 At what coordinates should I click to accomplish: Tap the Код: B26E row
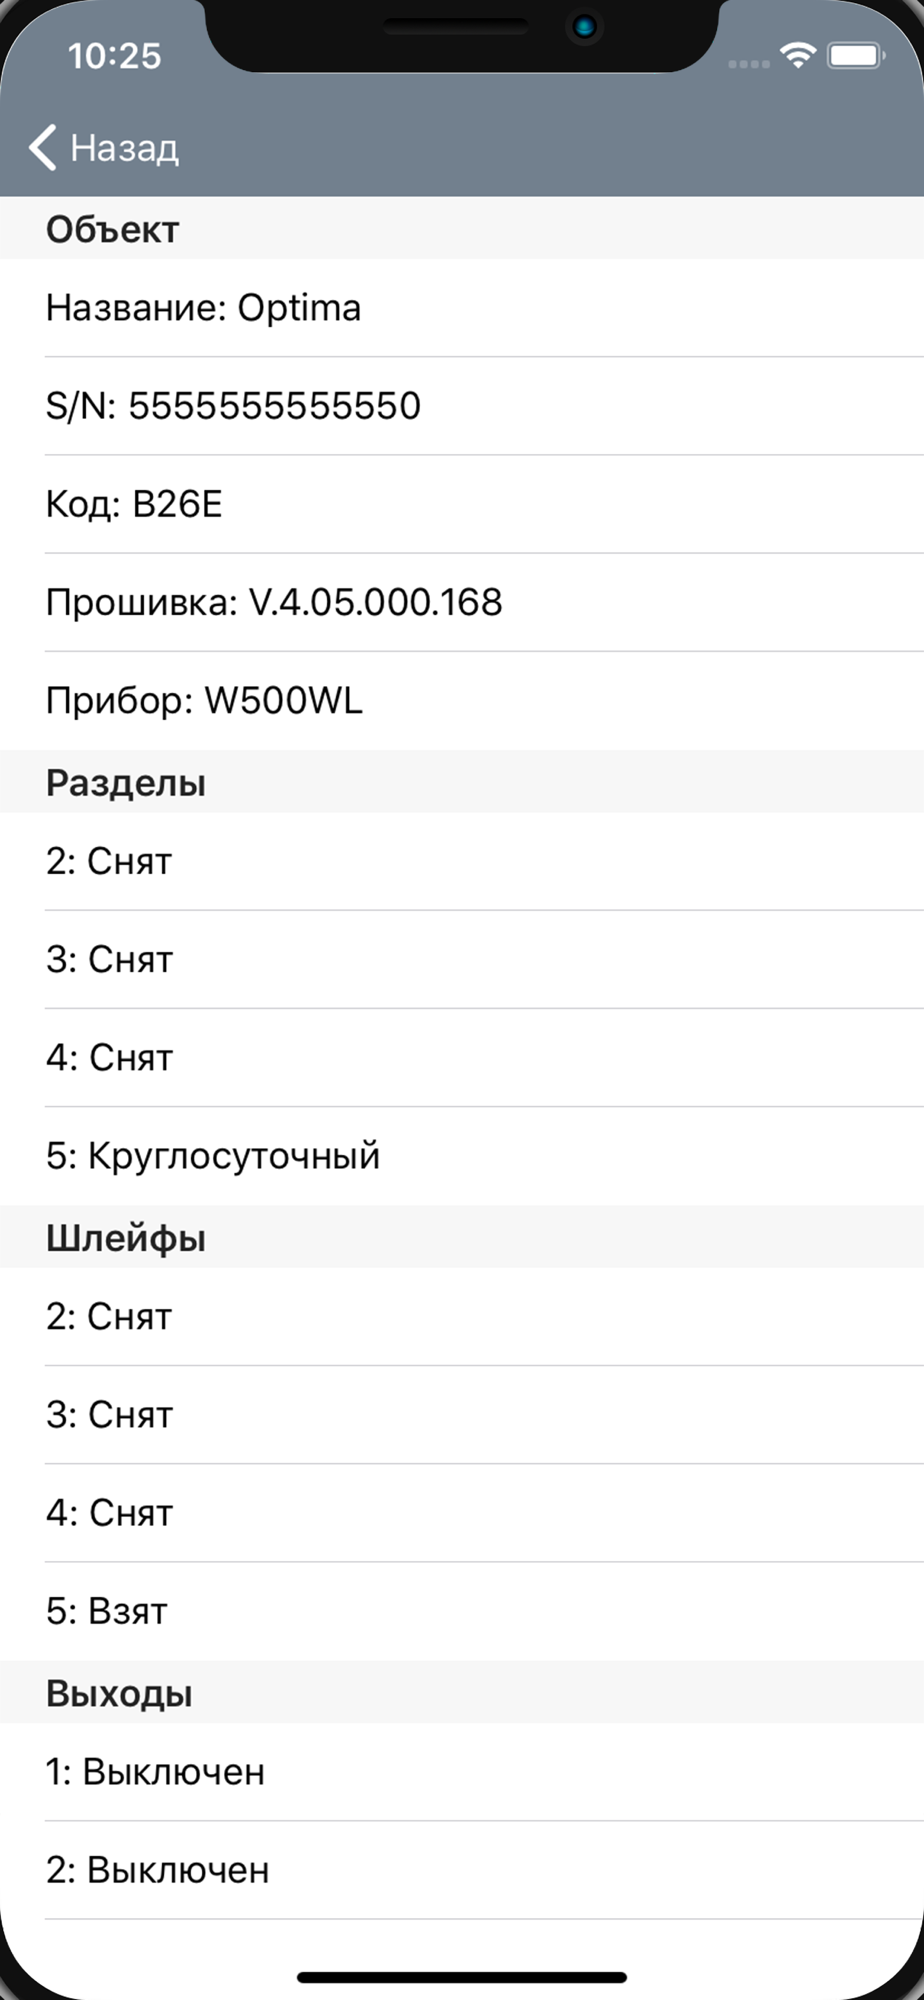tap(462, 504)
